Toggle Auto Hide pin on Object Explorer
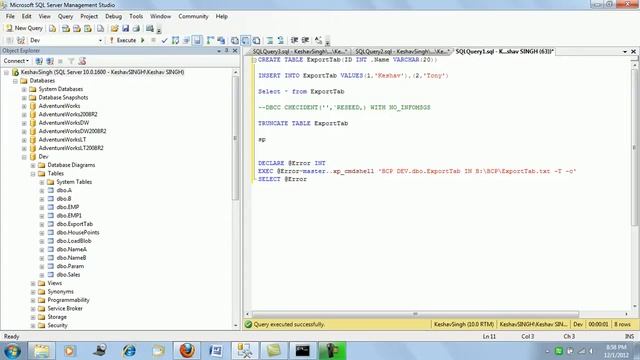640x360 pixels. point(227,51)
